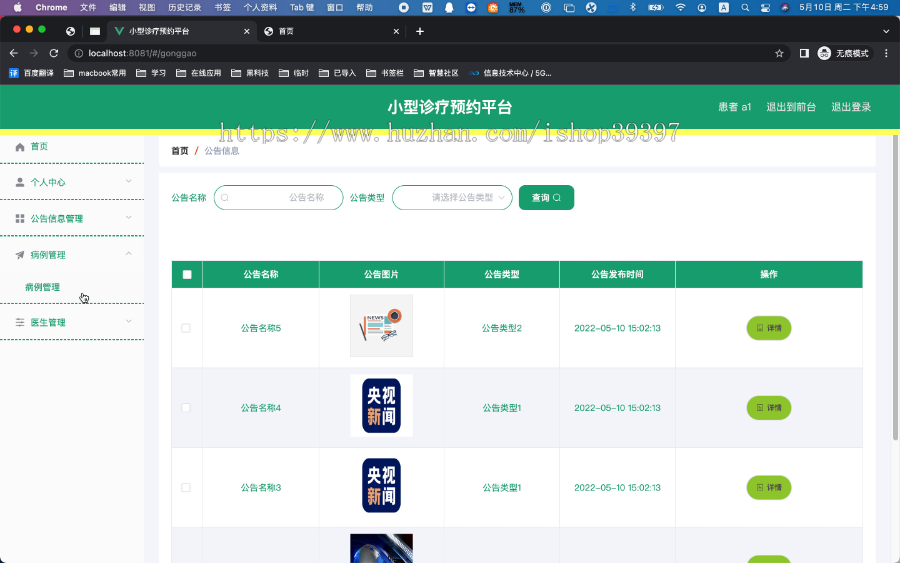Open Chrome three-dot menu
Image resolution: width=900 pixels, height=563 pixels.
pos(886,53)
